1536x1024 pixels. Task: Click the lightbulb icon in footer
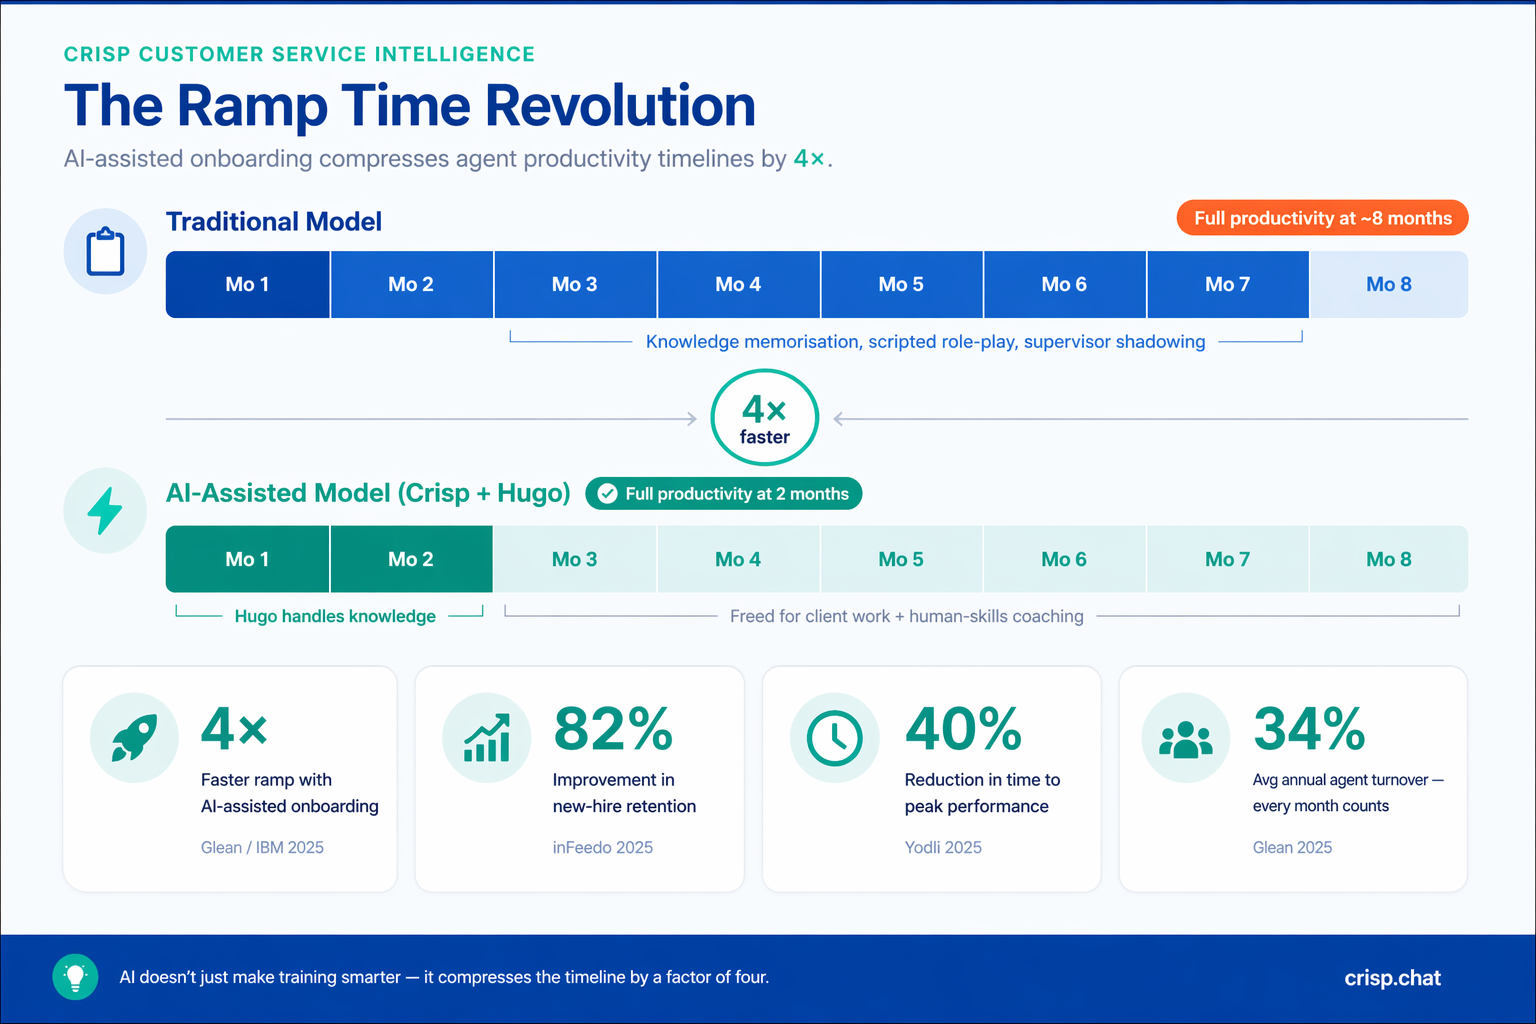[75, 977]
